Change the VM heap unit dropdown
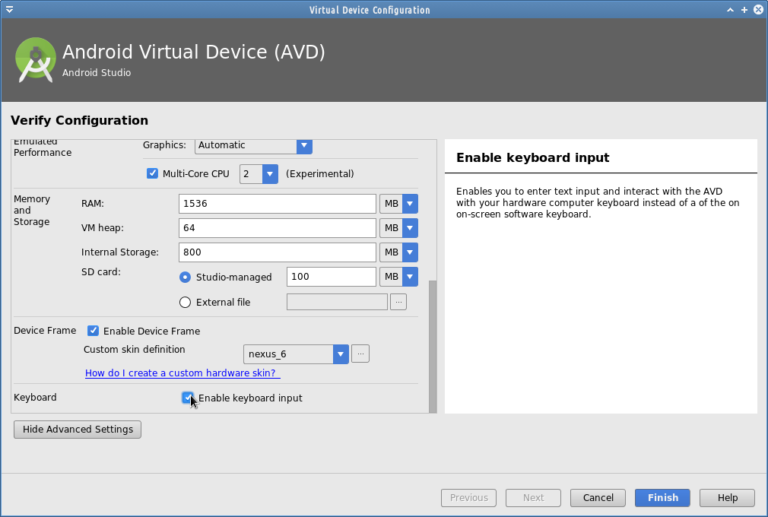This screenshot has width=768, height=517. (x=398, y=228)
